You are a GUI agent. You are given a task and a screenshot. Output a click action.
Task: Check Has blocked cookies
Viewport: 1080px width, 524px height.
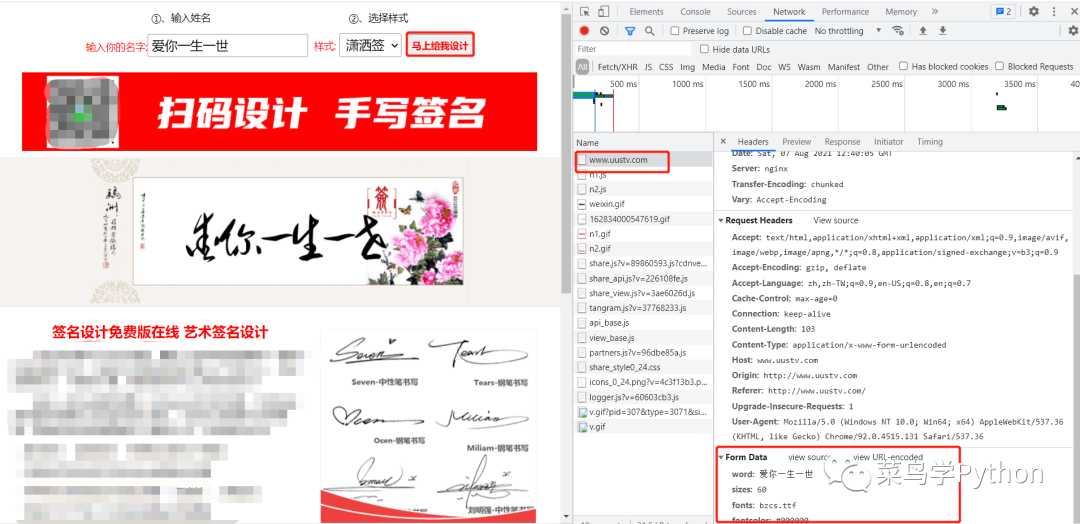coord(903,67)
